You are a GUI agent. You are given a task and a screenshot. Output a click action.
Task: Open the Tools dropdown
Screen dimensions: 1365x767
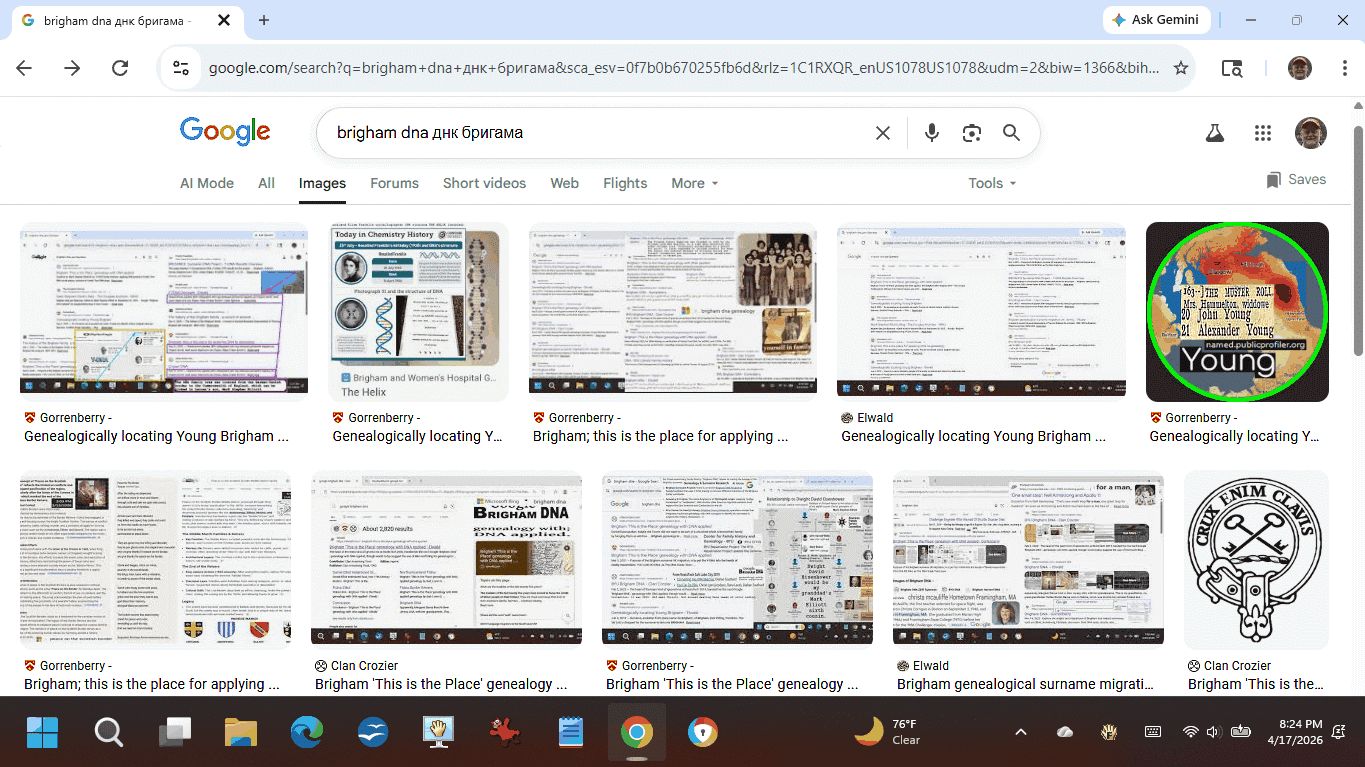tap(991, 183)
